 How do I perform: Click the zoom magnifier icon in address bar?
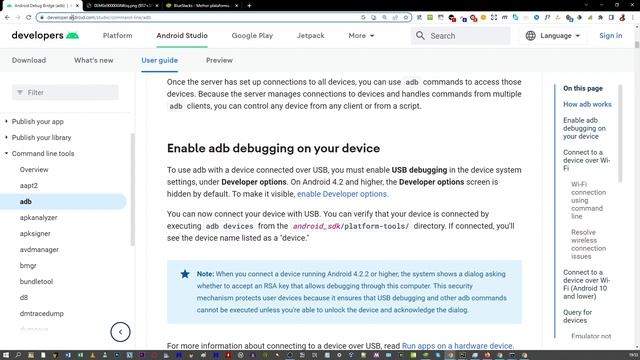click(384, 18)
